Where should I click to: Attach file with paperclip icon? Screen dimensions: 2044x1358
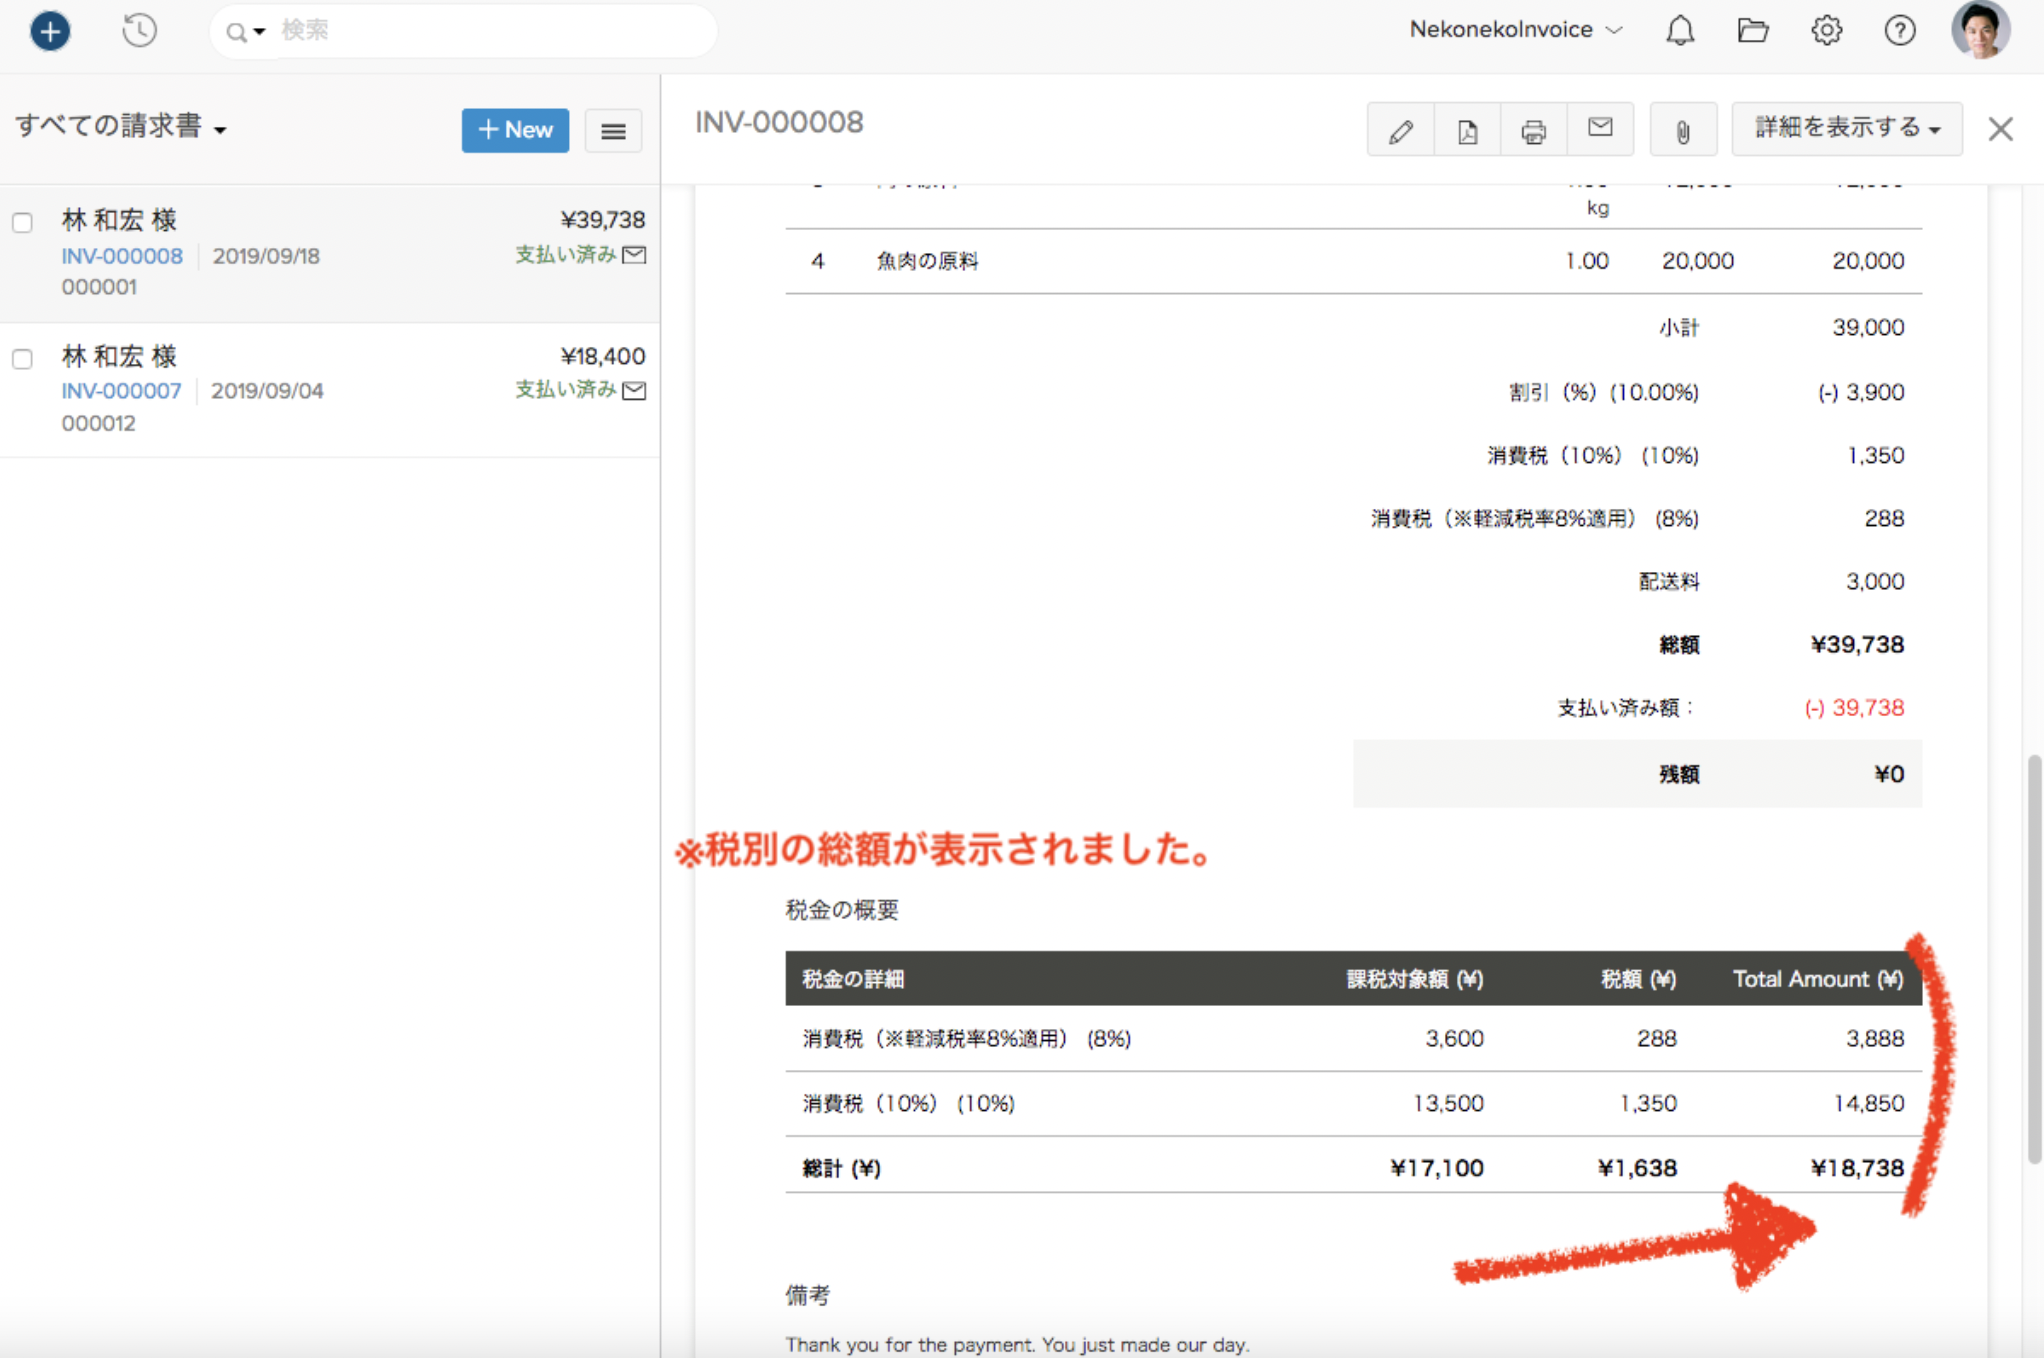(1683, 130)
